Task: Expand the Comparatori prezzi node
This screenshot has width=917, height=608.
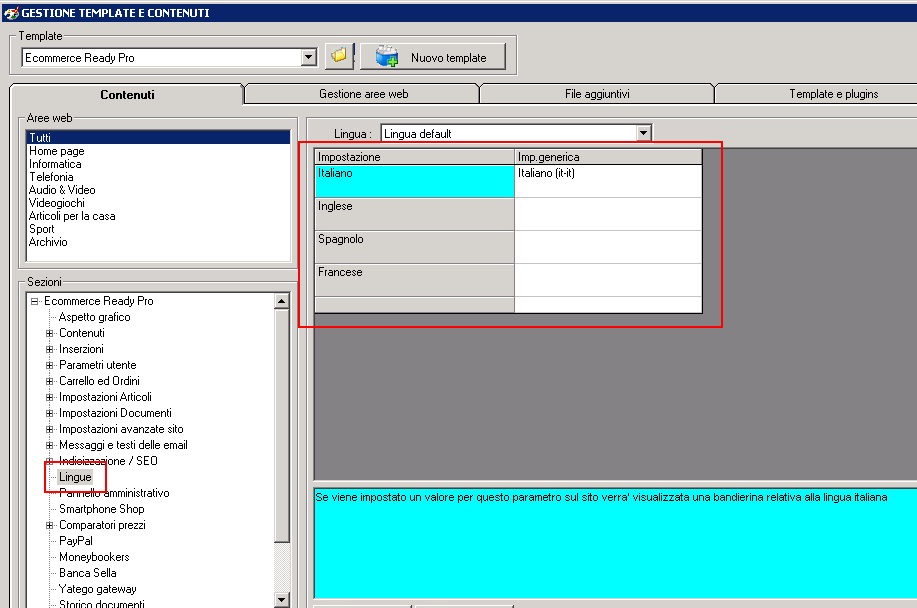Action: click(50, 525)
